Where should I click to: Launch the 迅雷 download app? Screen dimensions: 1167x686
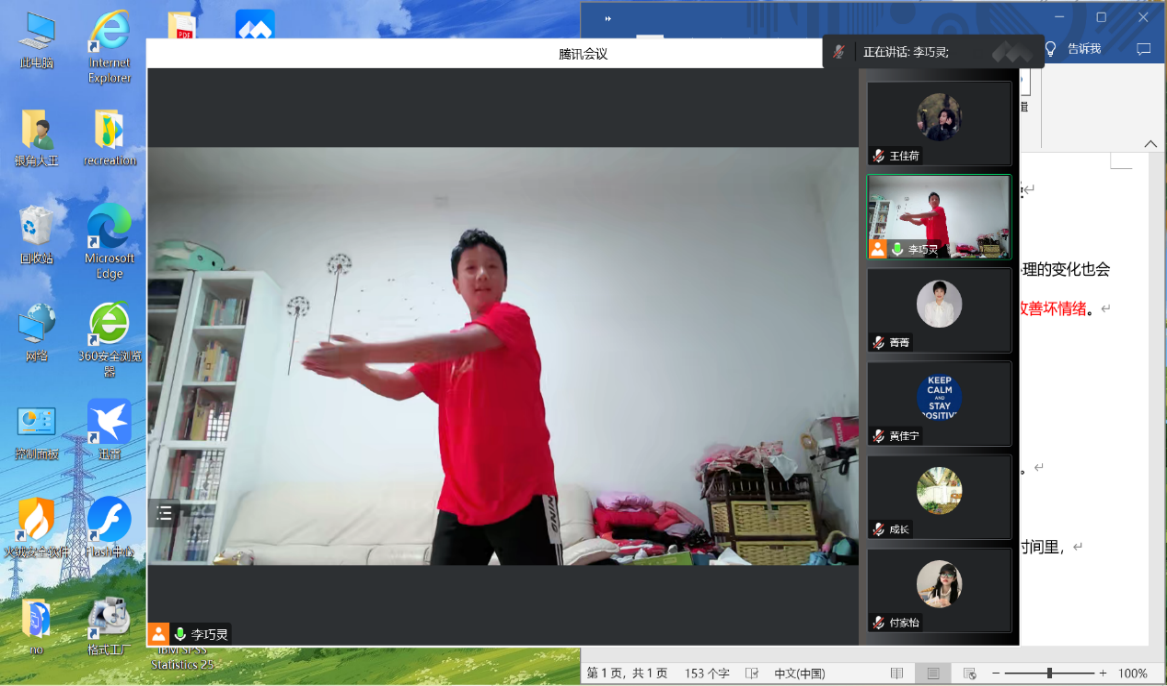(109, 430)
